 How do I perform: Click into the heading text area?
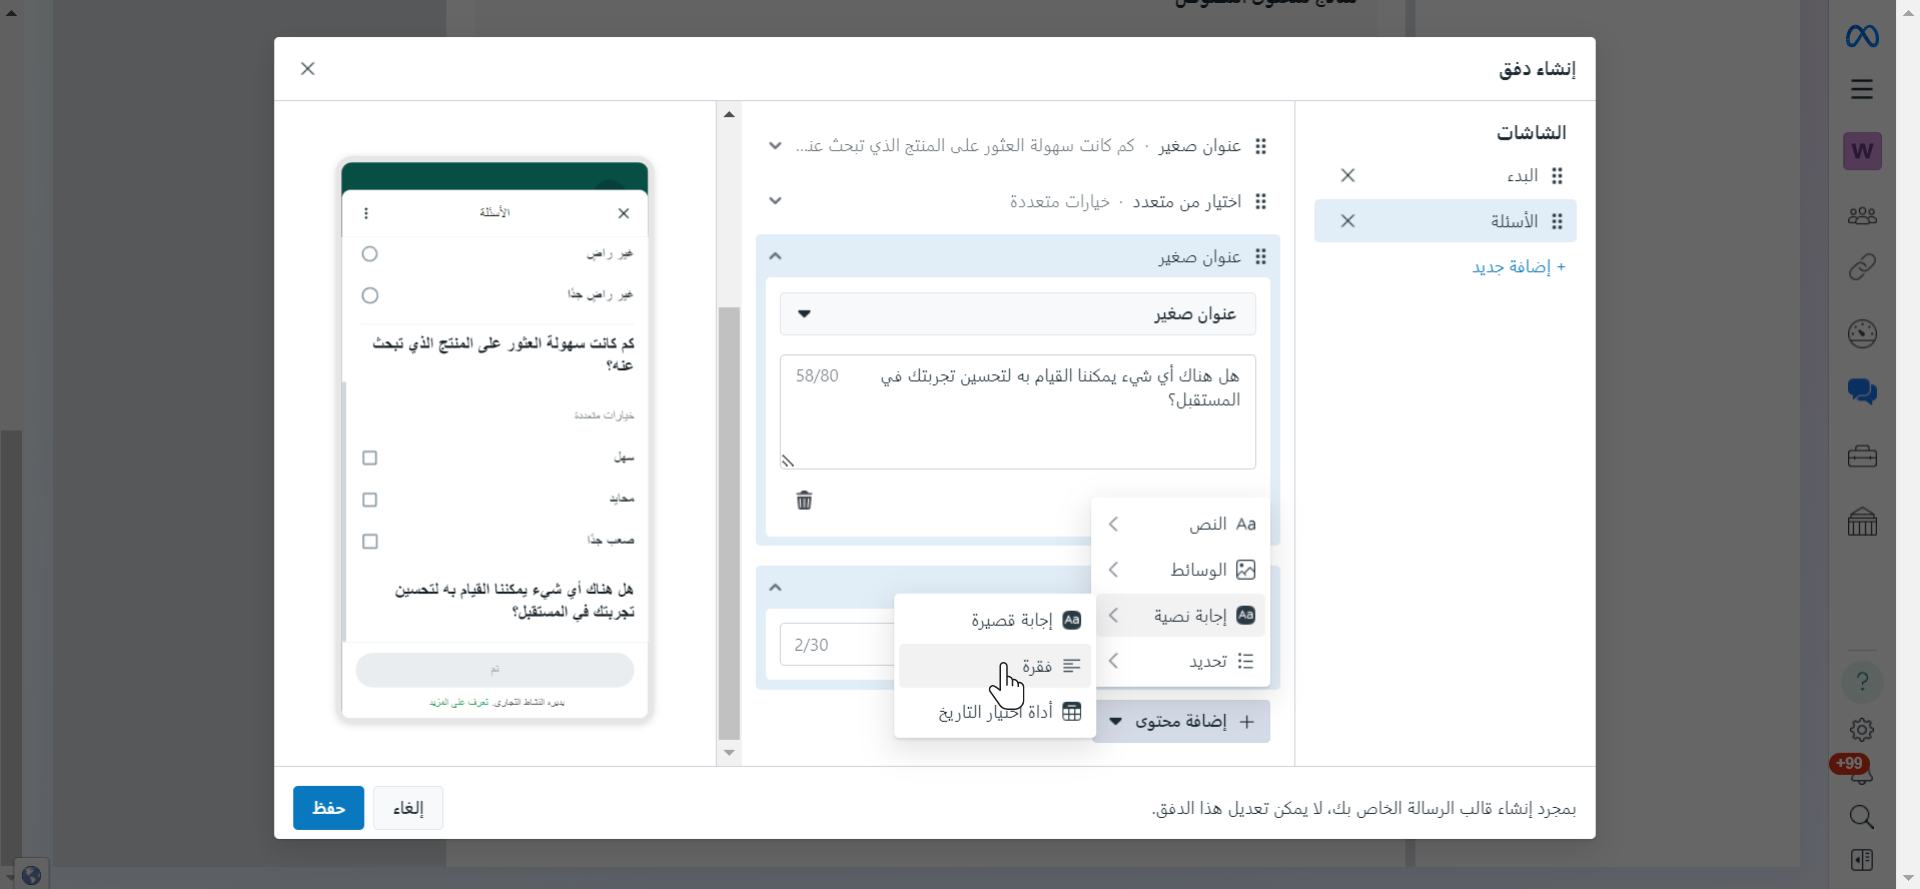tap(1018, 412)
